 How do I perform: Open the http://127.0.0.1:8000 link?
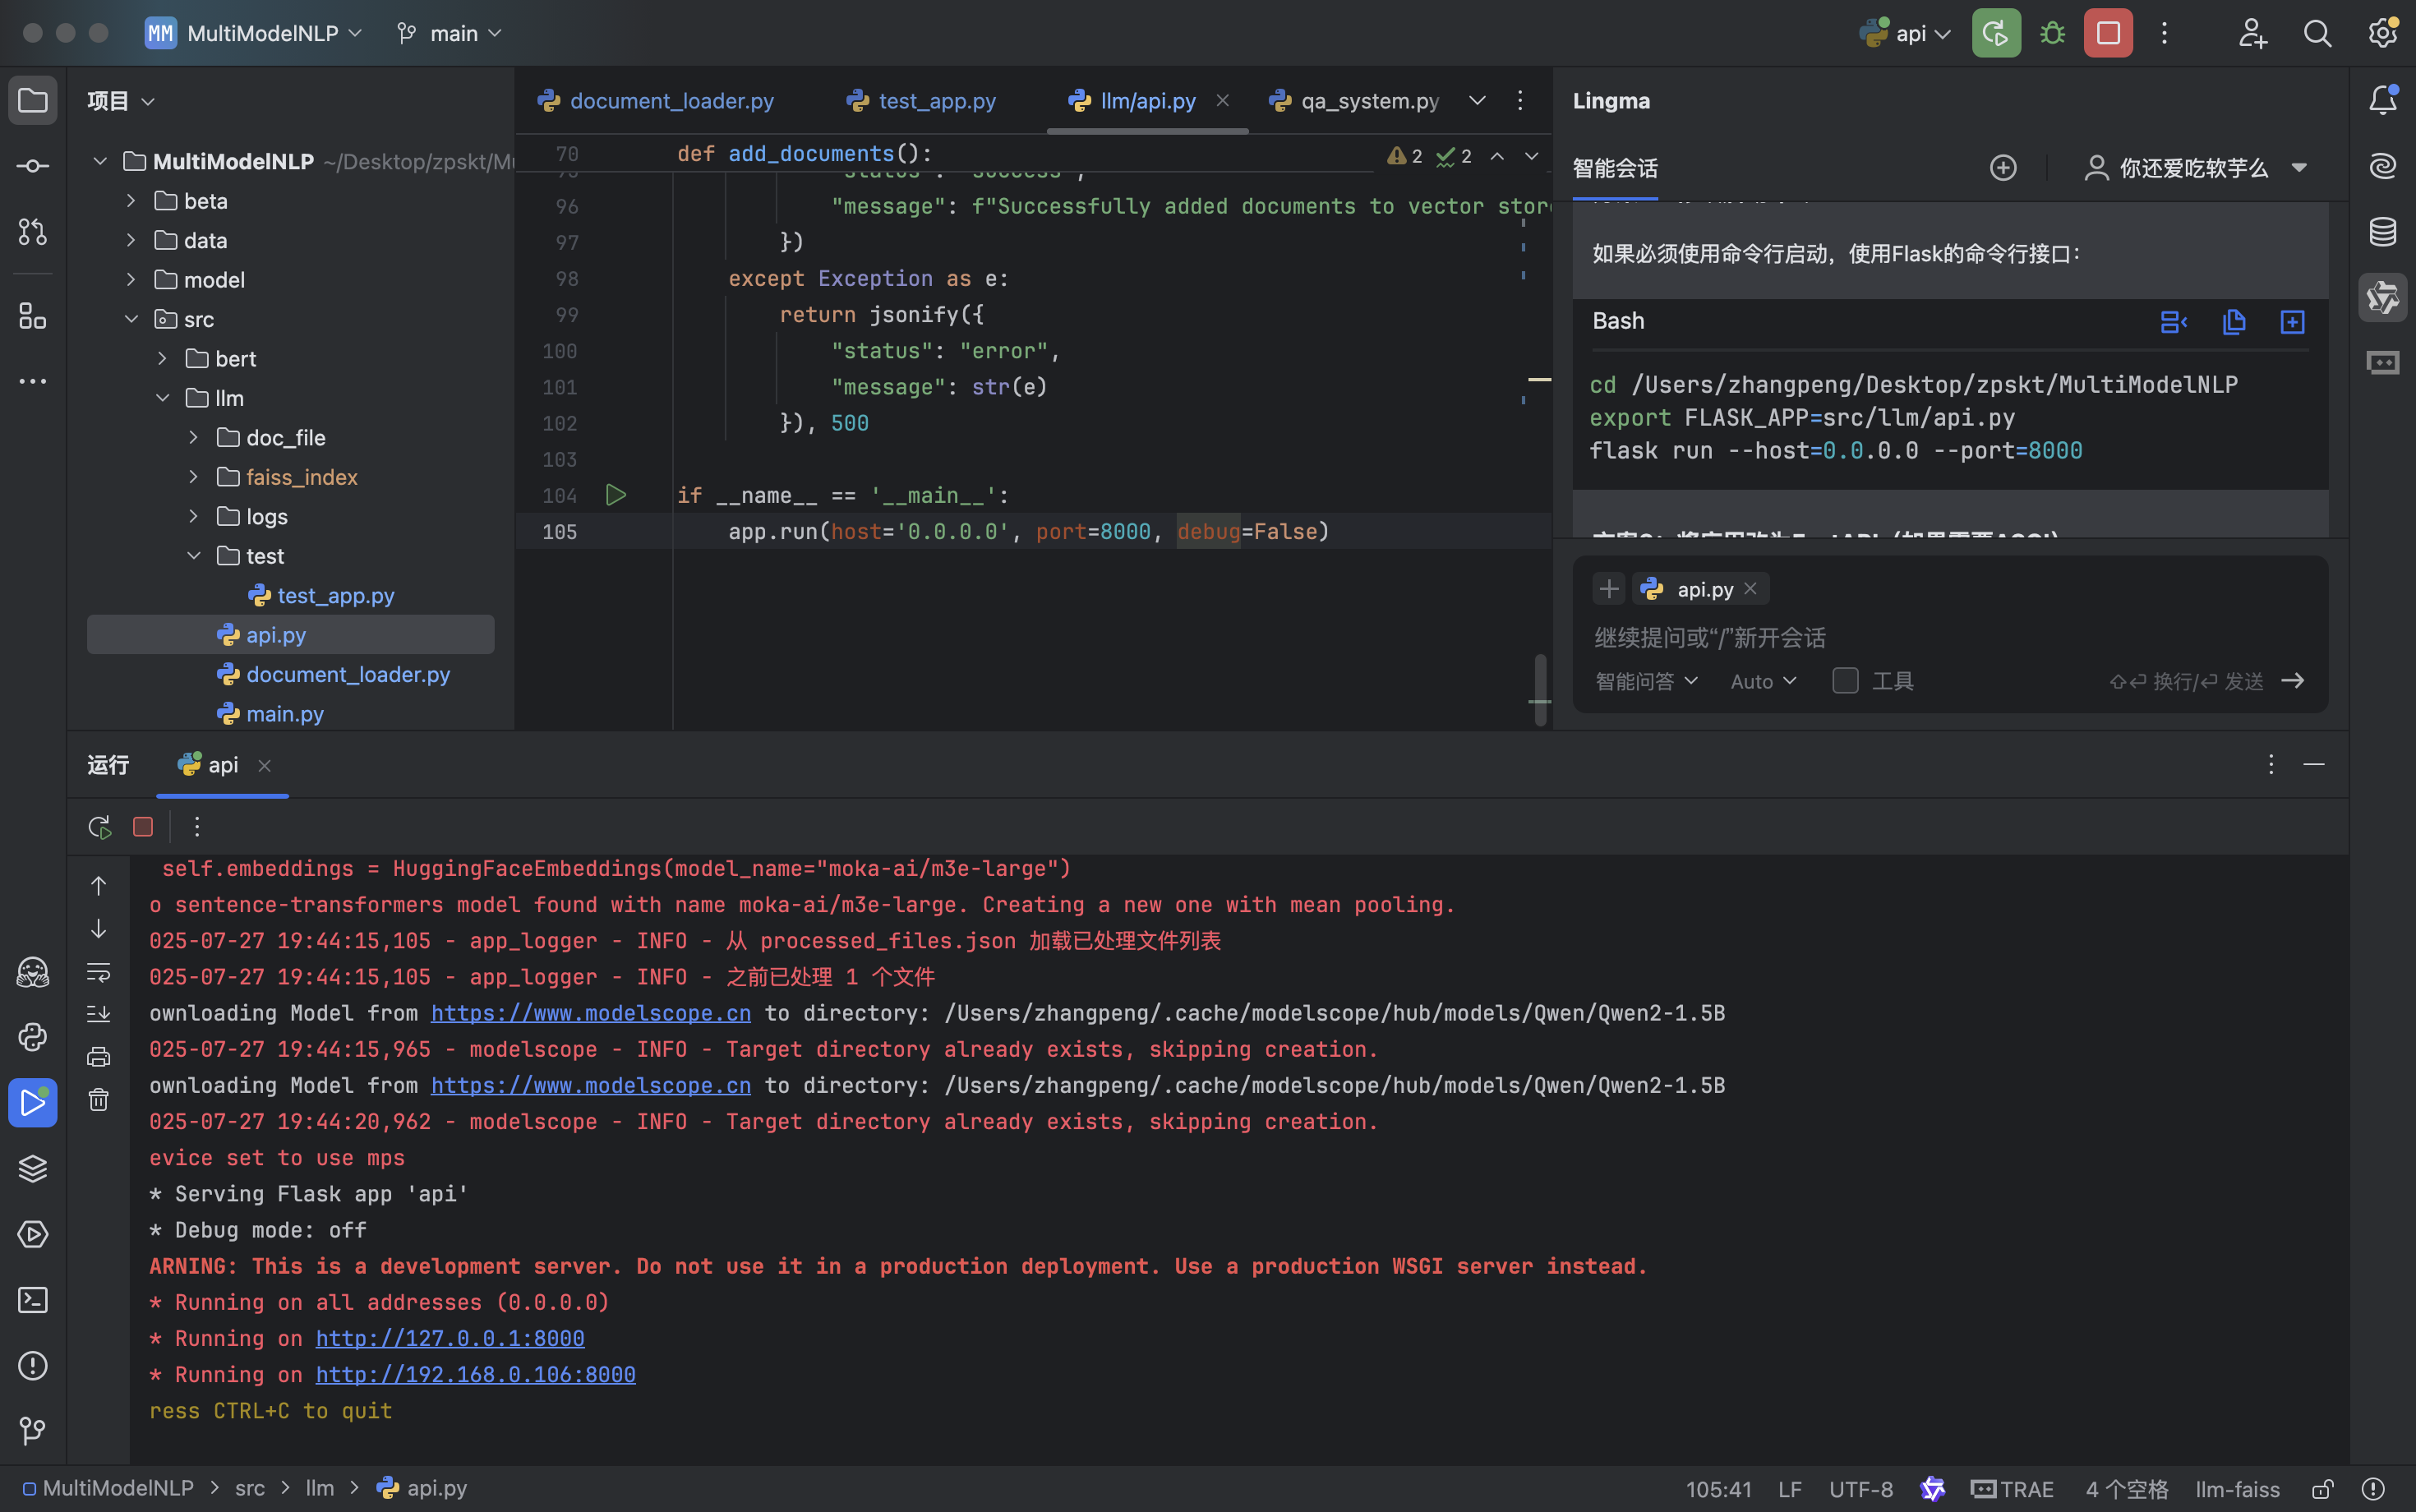(450, 1338)
